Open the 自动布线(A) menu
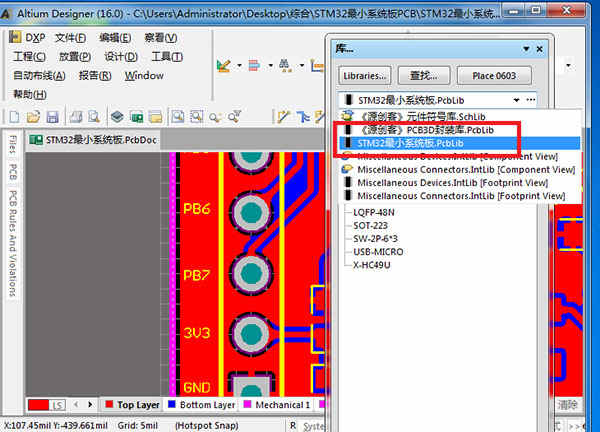600x432 pixels. (x=39, y=75)
